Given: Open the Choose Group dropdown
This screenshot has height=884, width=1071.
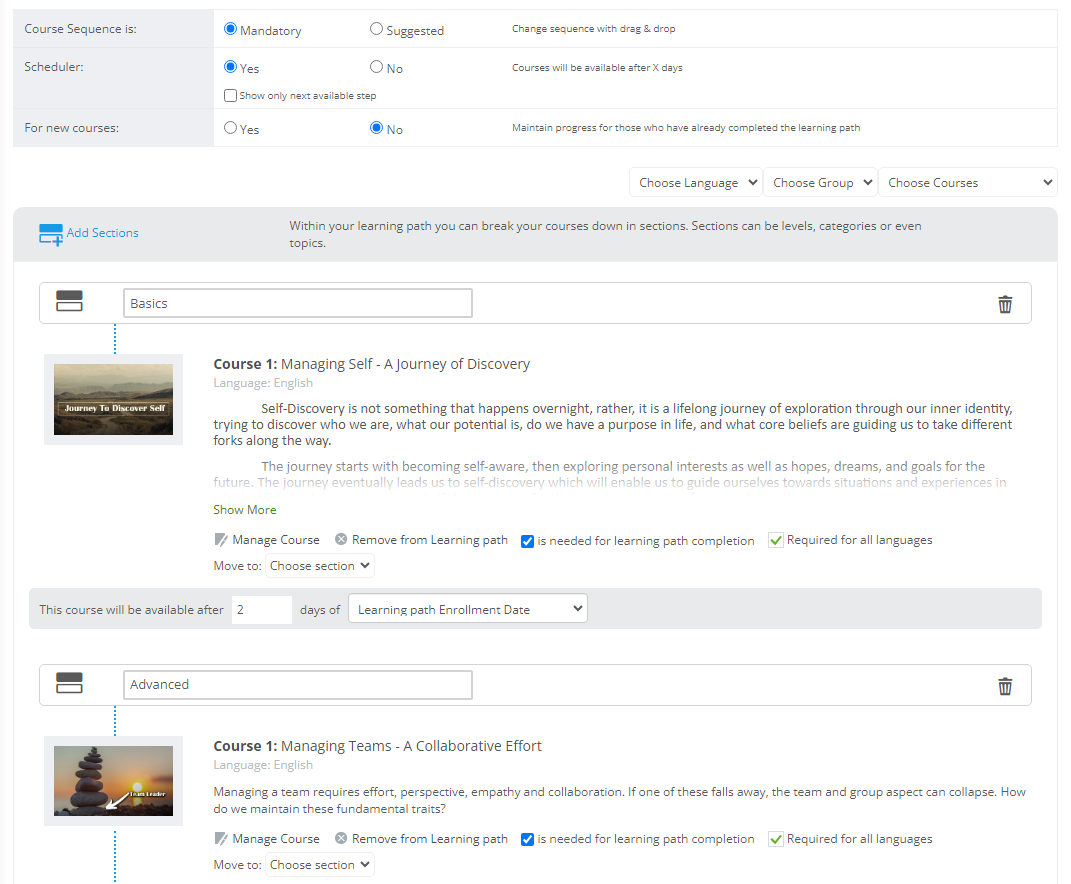Looking at the screenshot, I should pyautogui.click(x=820, y=182).
